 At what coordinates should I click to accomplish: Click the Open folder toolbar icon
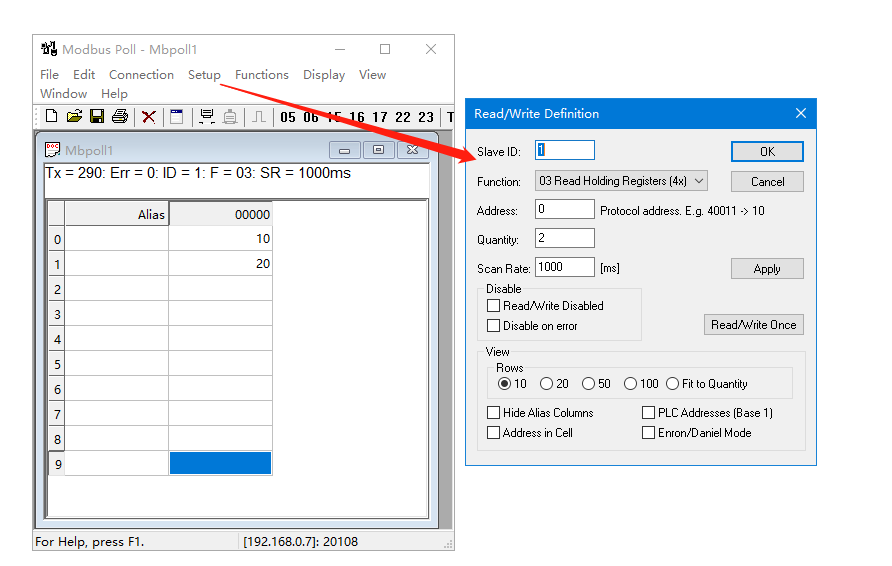tap(74, 117)
